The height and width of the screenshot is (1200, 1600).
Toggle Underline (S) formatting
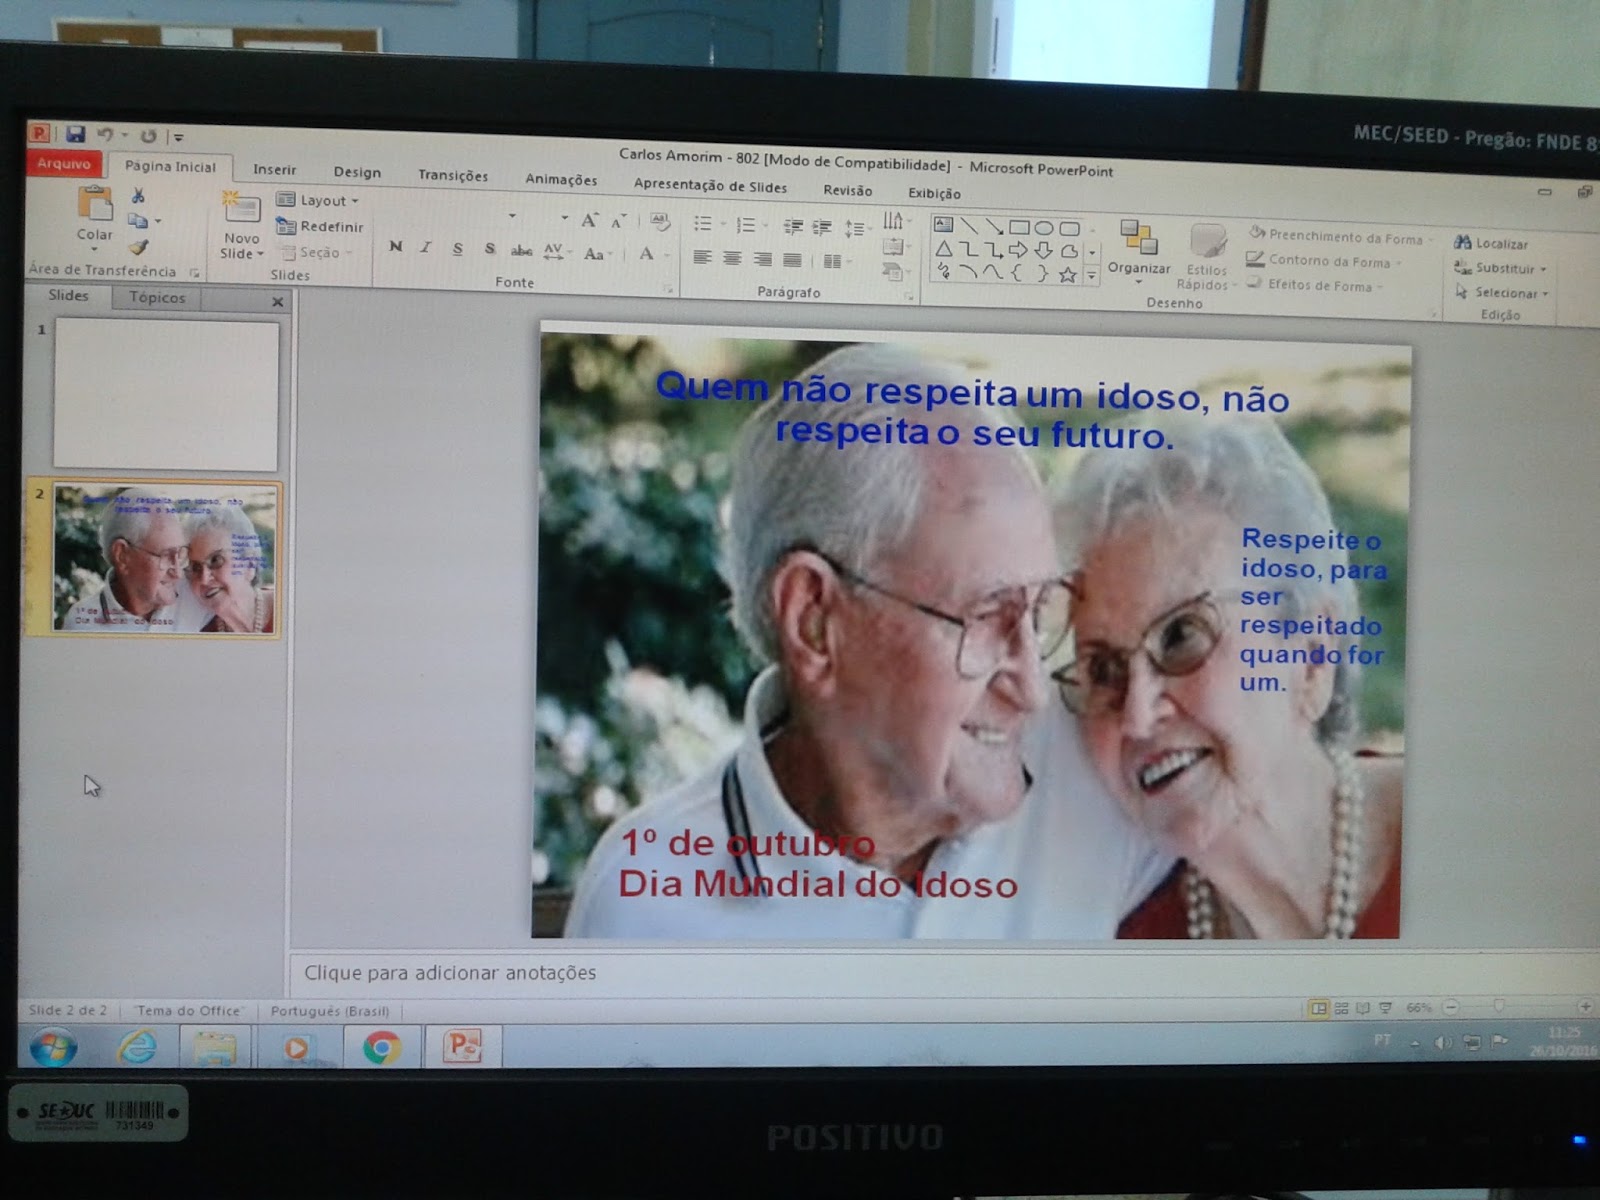457,248
